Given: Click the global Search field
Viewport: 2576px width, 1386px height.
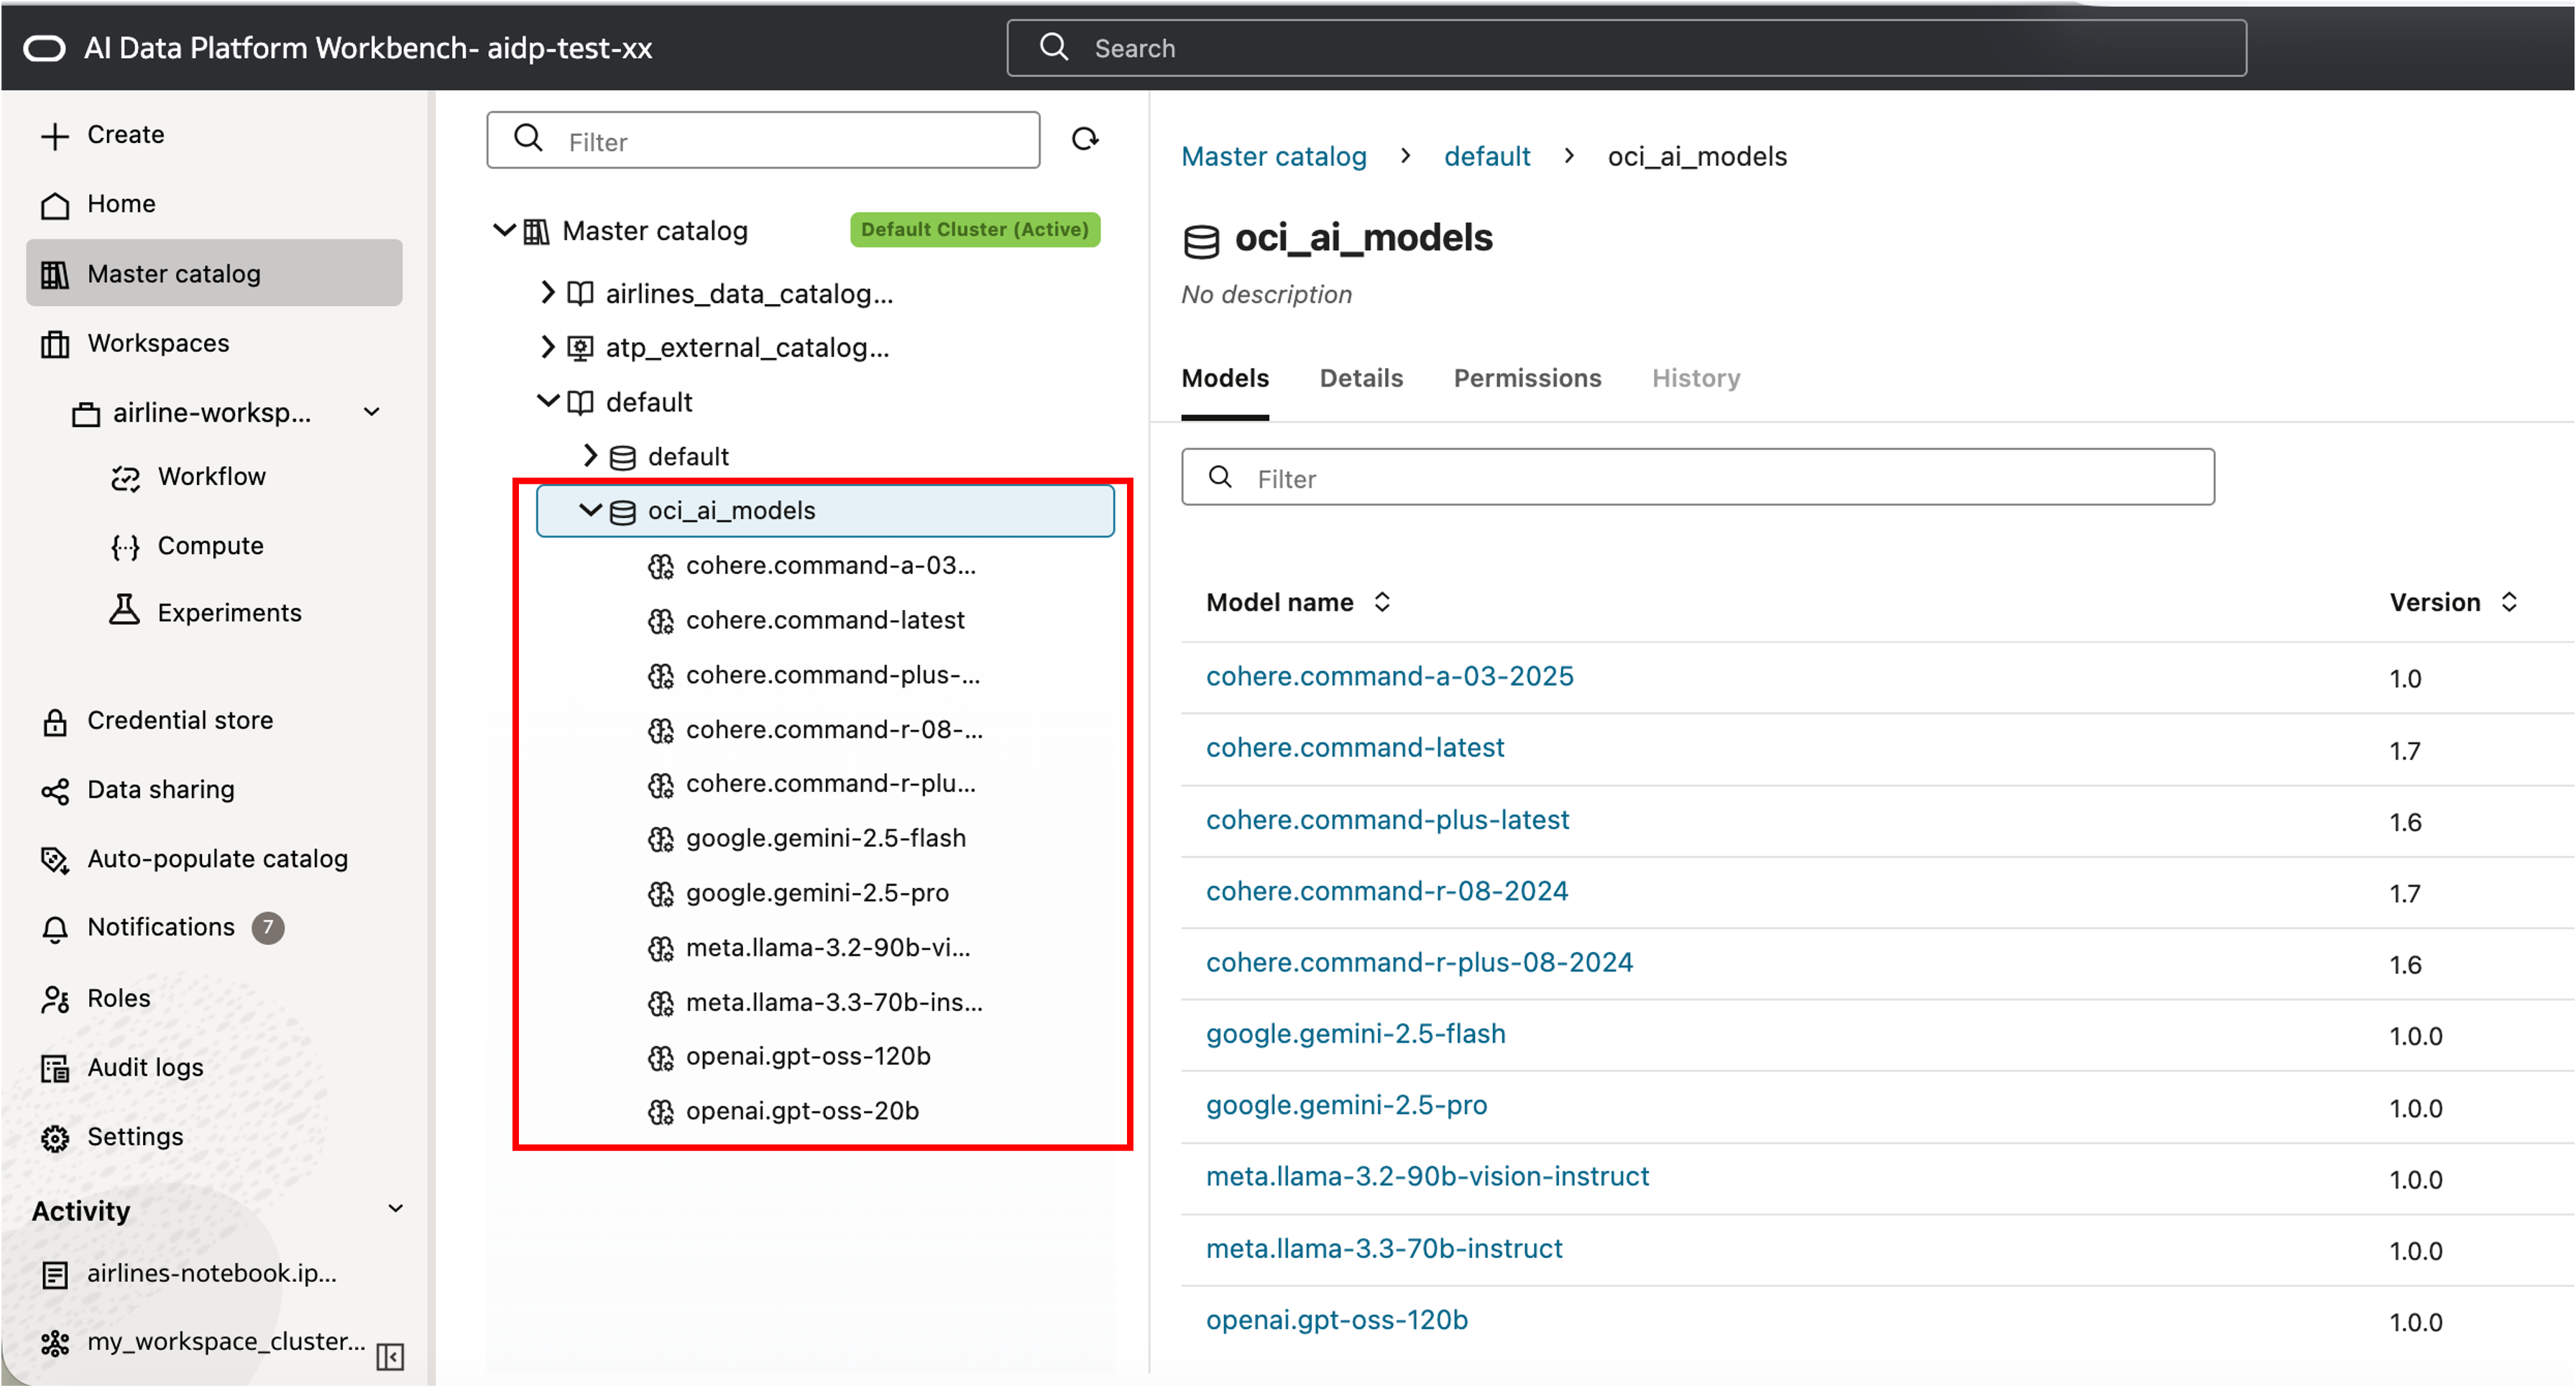Looking at the screenshot, I should point(1626,48).
